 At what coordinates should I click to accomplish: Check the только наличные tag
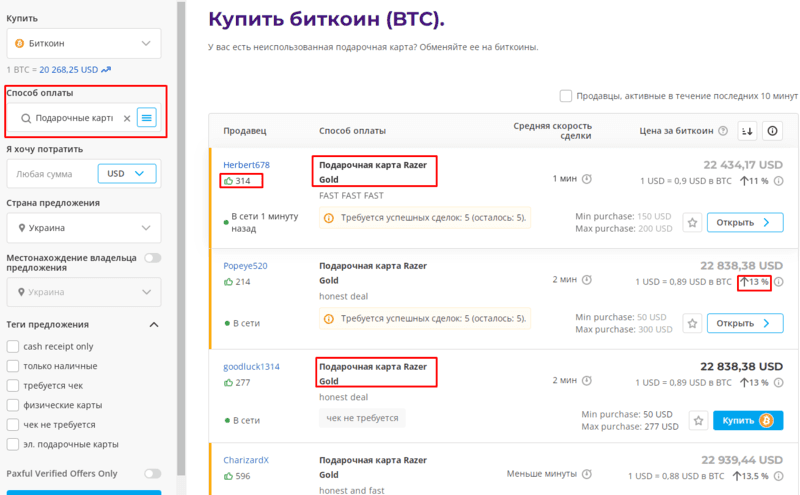click(x=13, y=366)
